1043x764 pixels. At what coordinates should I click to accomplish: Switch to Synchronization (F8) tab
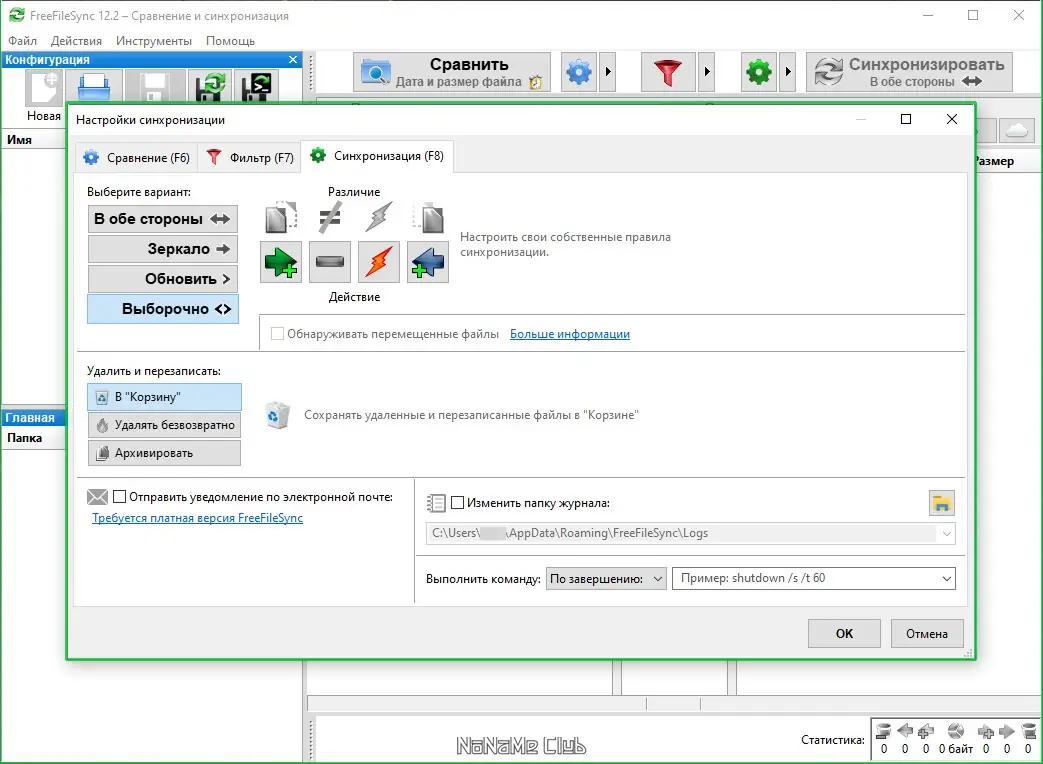coord(377,156)
